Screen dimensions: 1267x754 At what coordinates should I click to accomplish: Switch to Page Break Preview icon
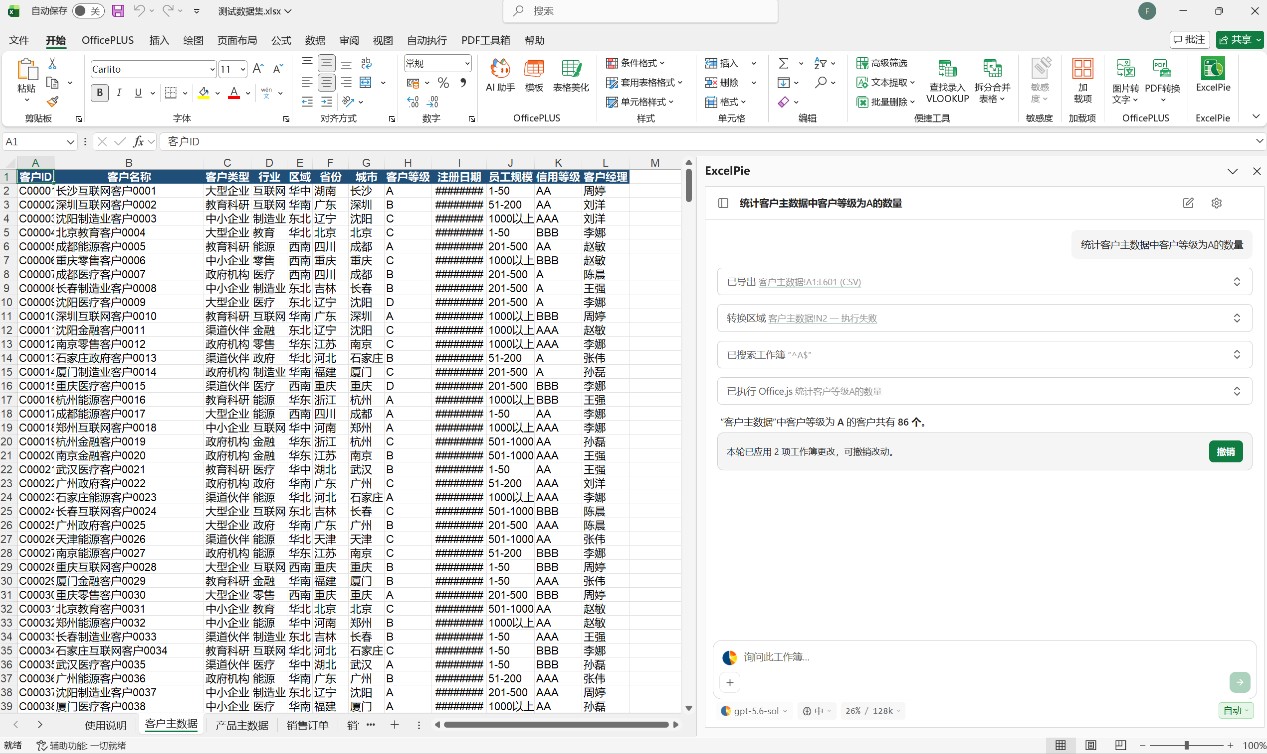pyautogui.click(x=1119, y=745)
